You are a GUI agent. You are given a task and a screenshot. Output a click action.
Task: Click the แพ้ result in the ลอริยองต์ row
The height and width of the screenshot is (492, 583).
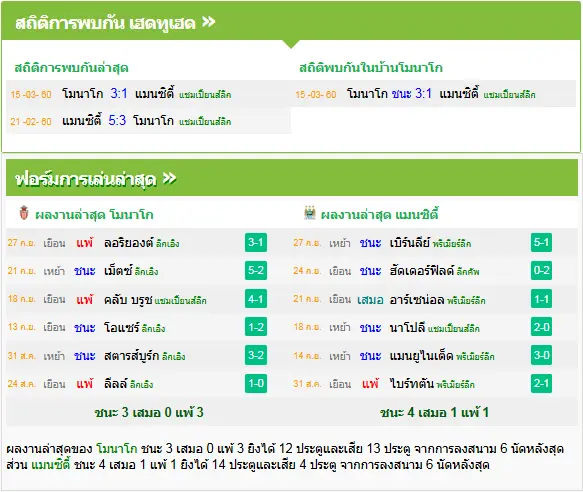[x=85, y=243]
